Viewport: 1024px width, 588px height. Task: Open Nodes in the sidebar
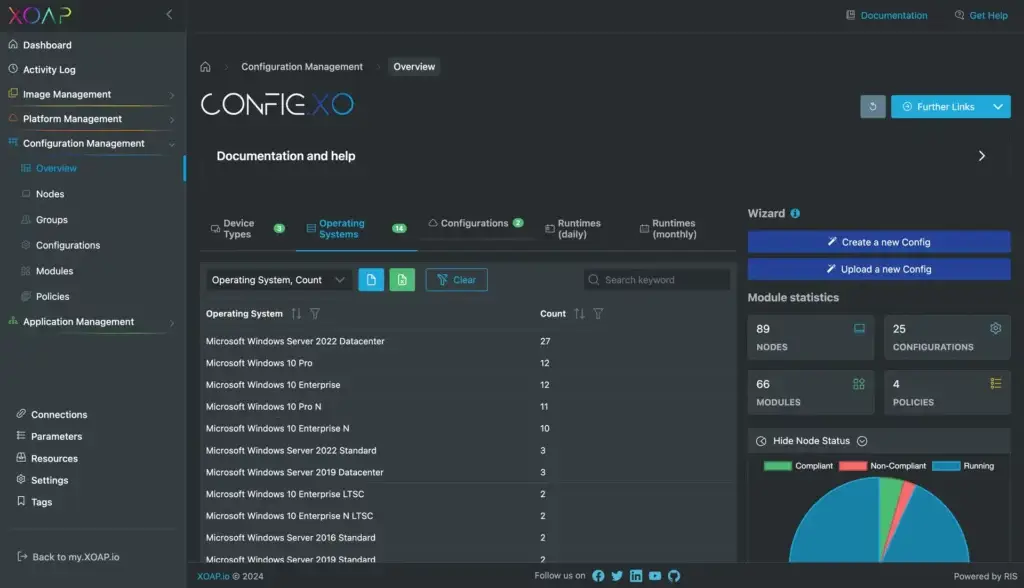pyautogui.click(x=50, y=194)
